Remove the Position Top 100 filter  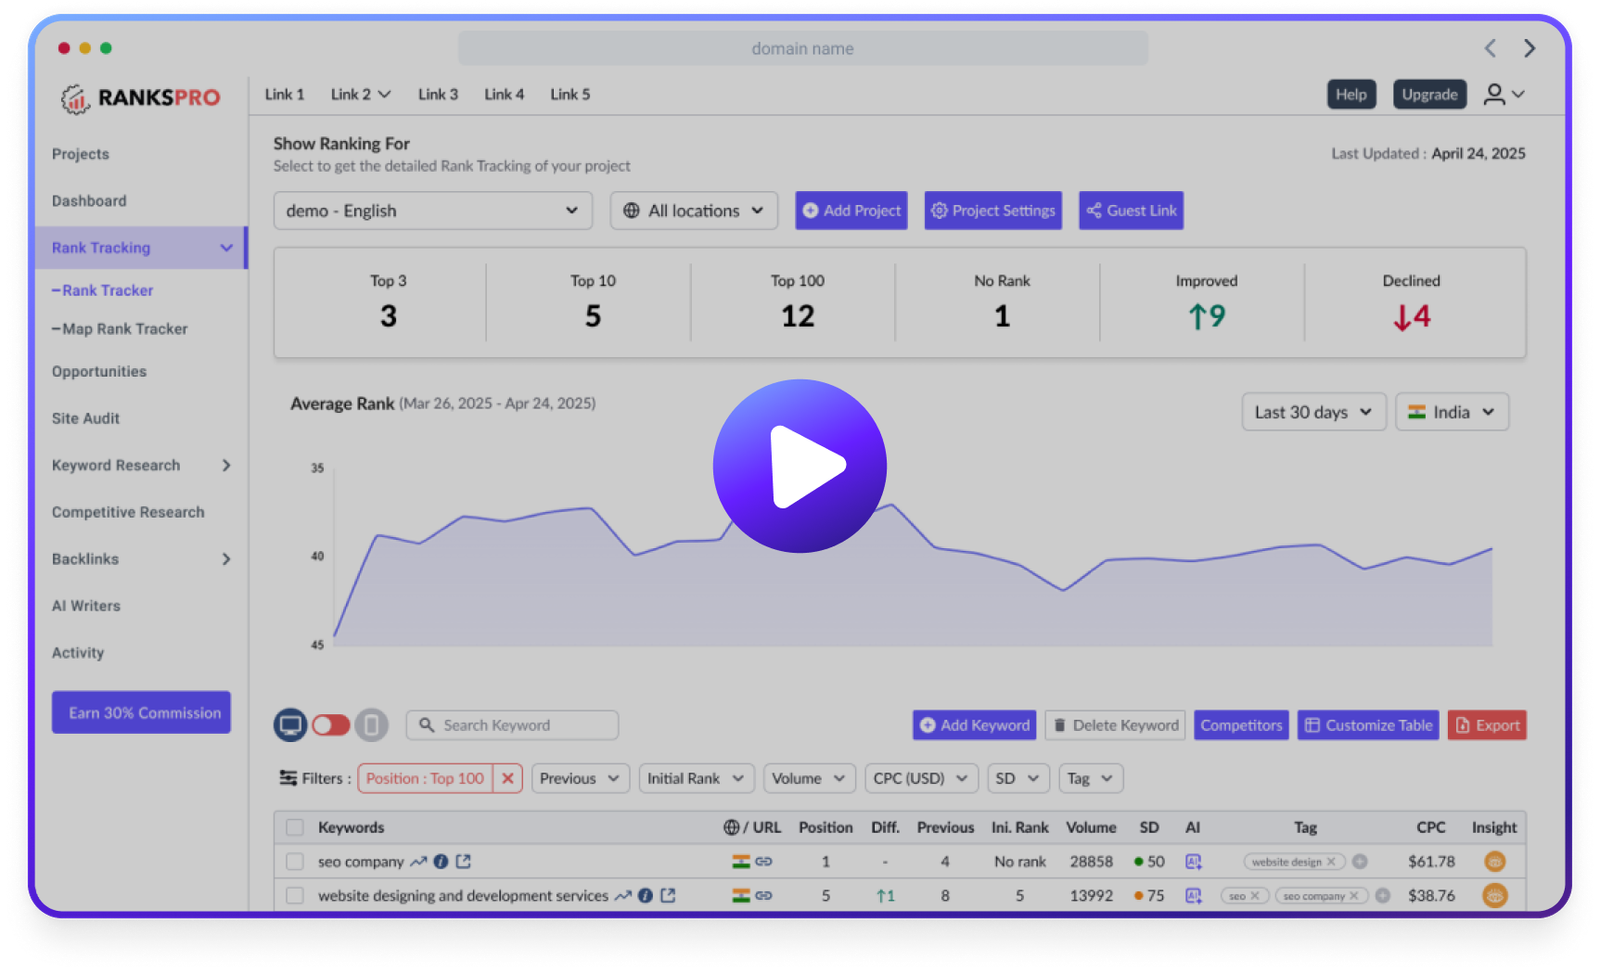point(508,778)
